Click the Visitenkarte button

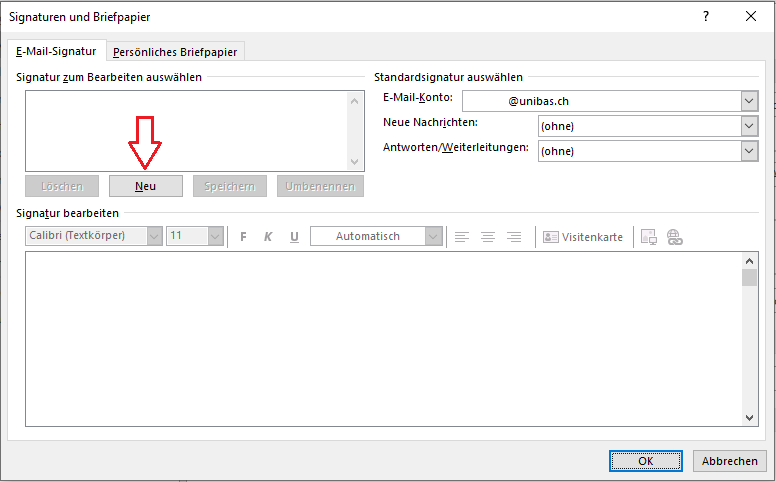pos(583,237)
